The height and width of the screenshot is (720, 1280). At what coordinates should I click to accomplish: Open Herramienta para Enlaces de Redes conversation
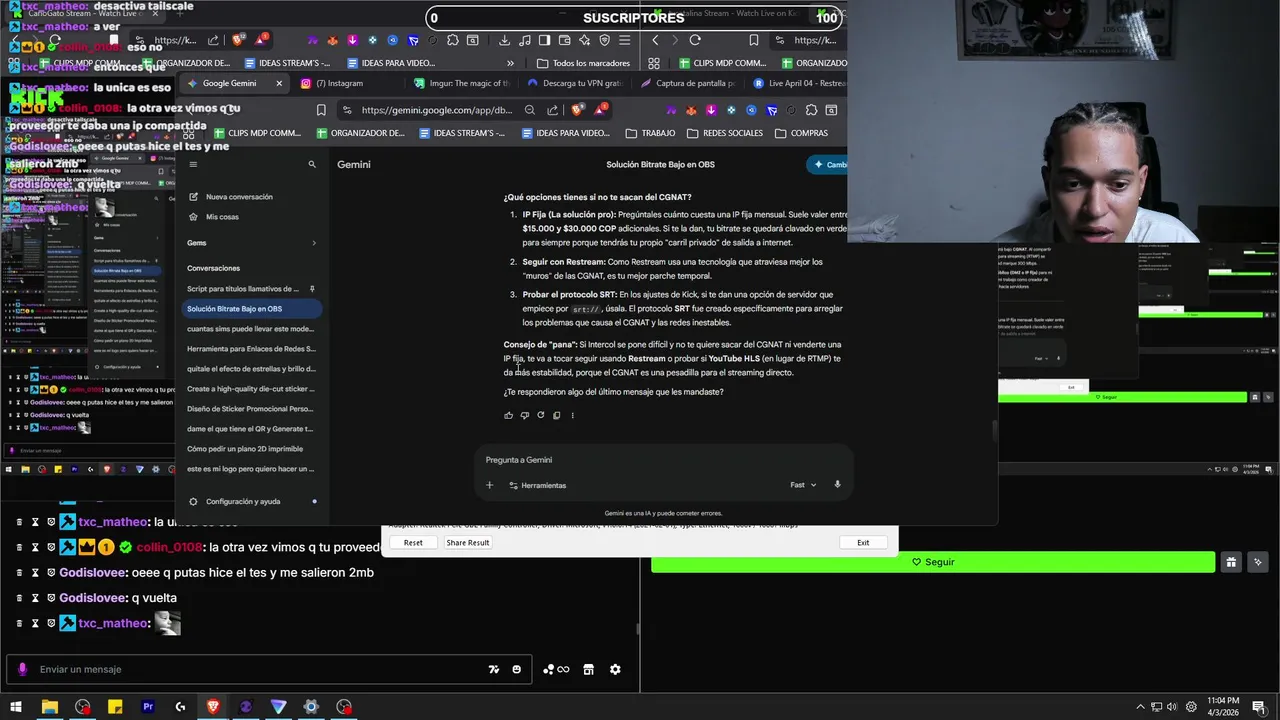250,349
